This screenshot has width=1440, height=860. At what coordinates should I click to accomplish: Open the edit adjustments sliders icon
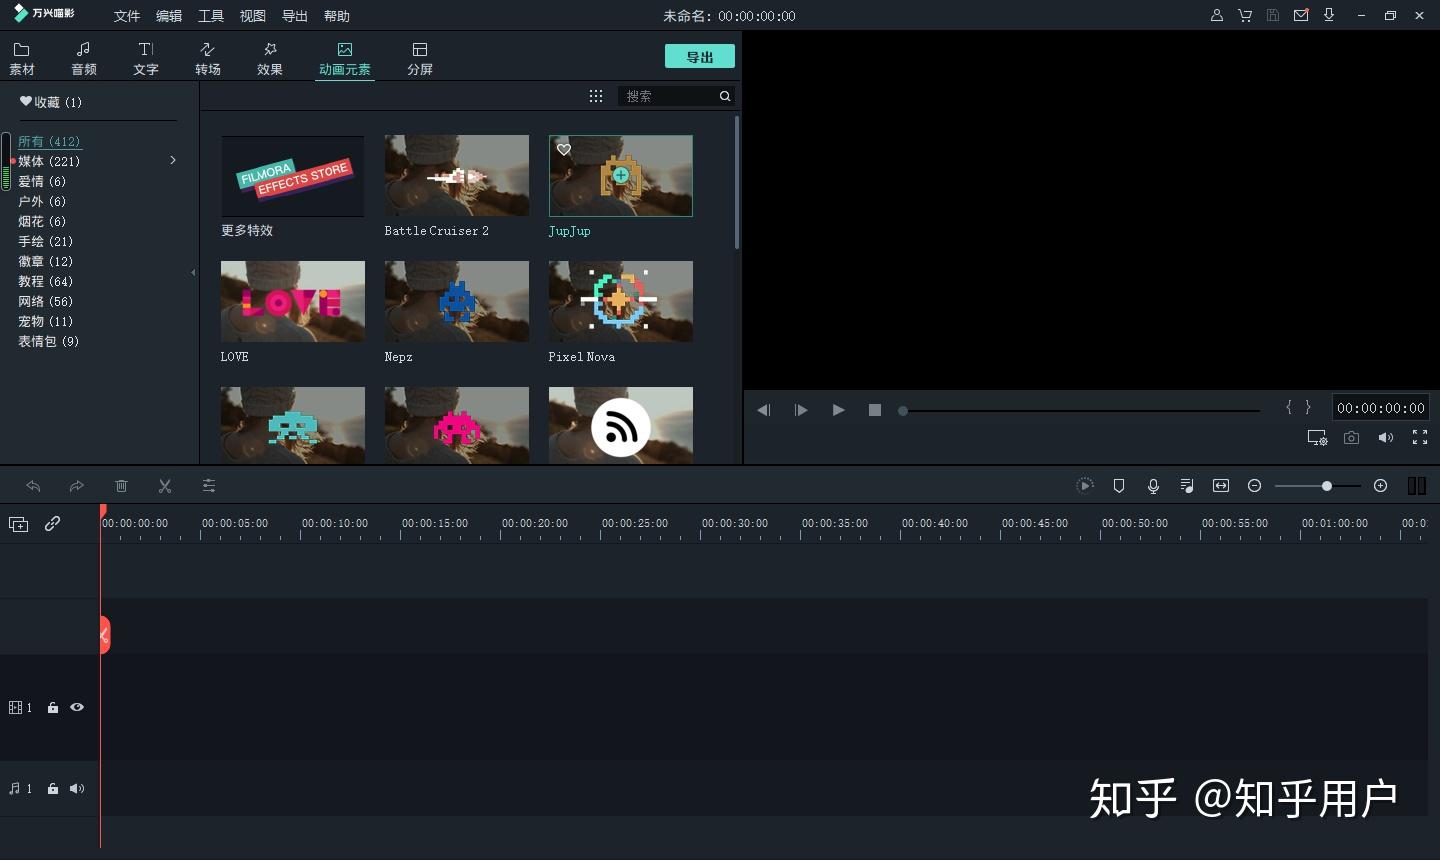pos(209,486)
